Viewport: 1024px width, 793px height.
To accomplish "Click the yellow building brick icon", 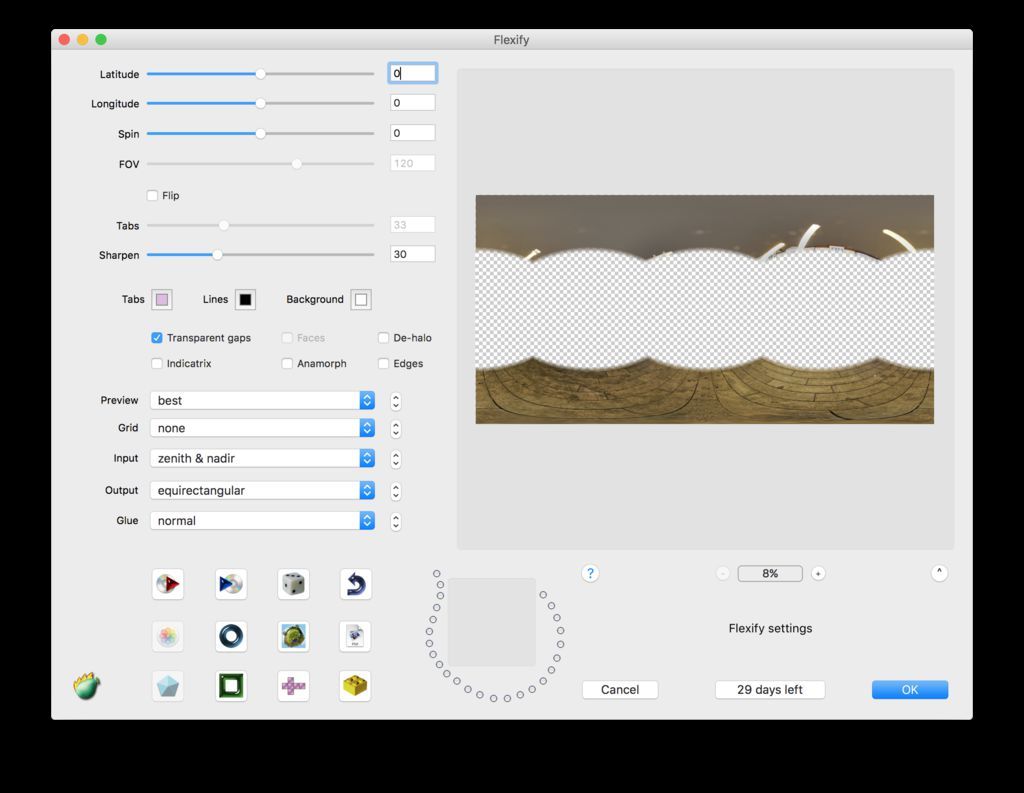I will click(355, 686).
